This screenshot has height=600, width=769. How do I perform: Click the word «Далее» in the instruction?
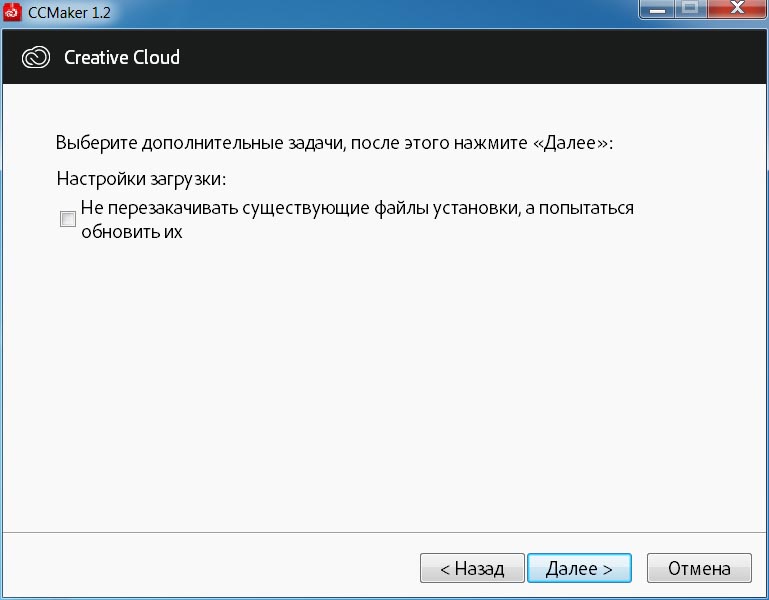[570, 143]
